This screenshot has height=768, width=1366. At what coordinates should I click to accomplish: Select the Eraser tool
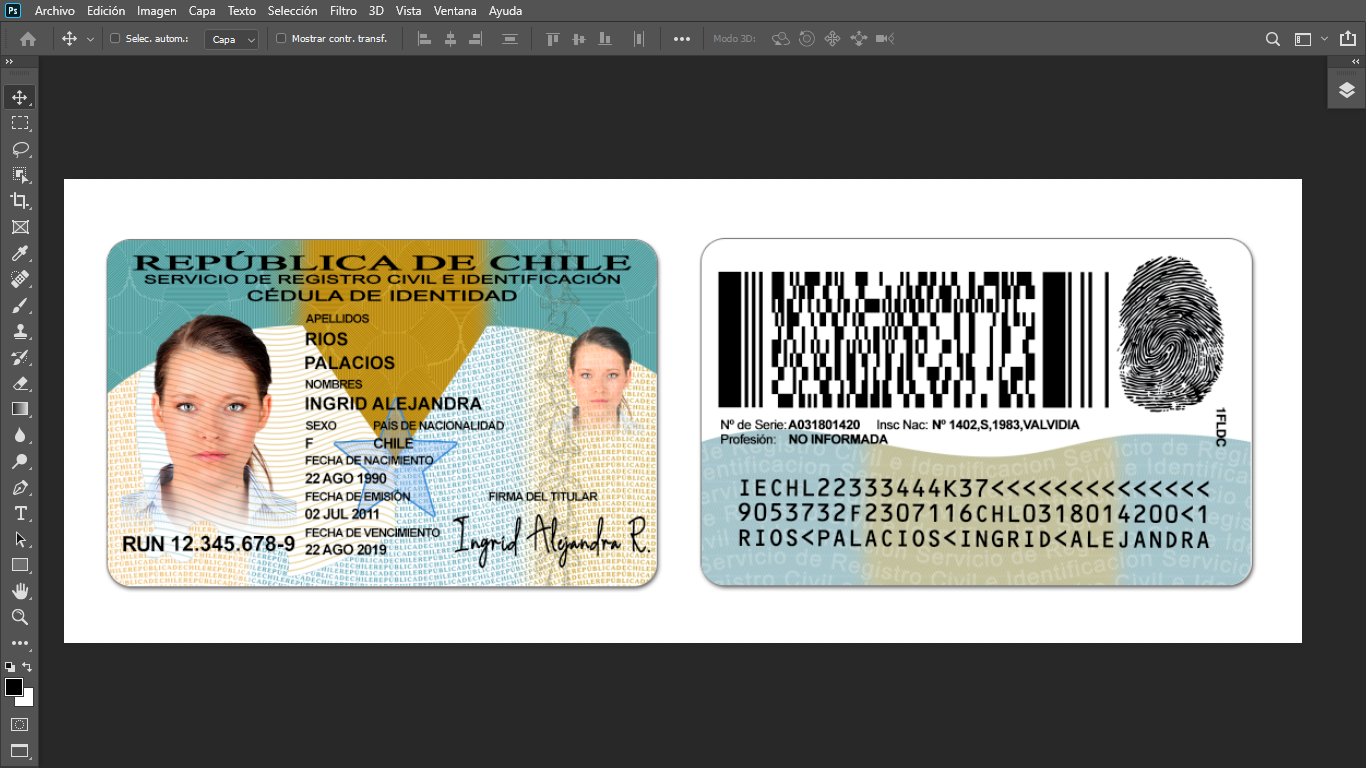(20, 383)
